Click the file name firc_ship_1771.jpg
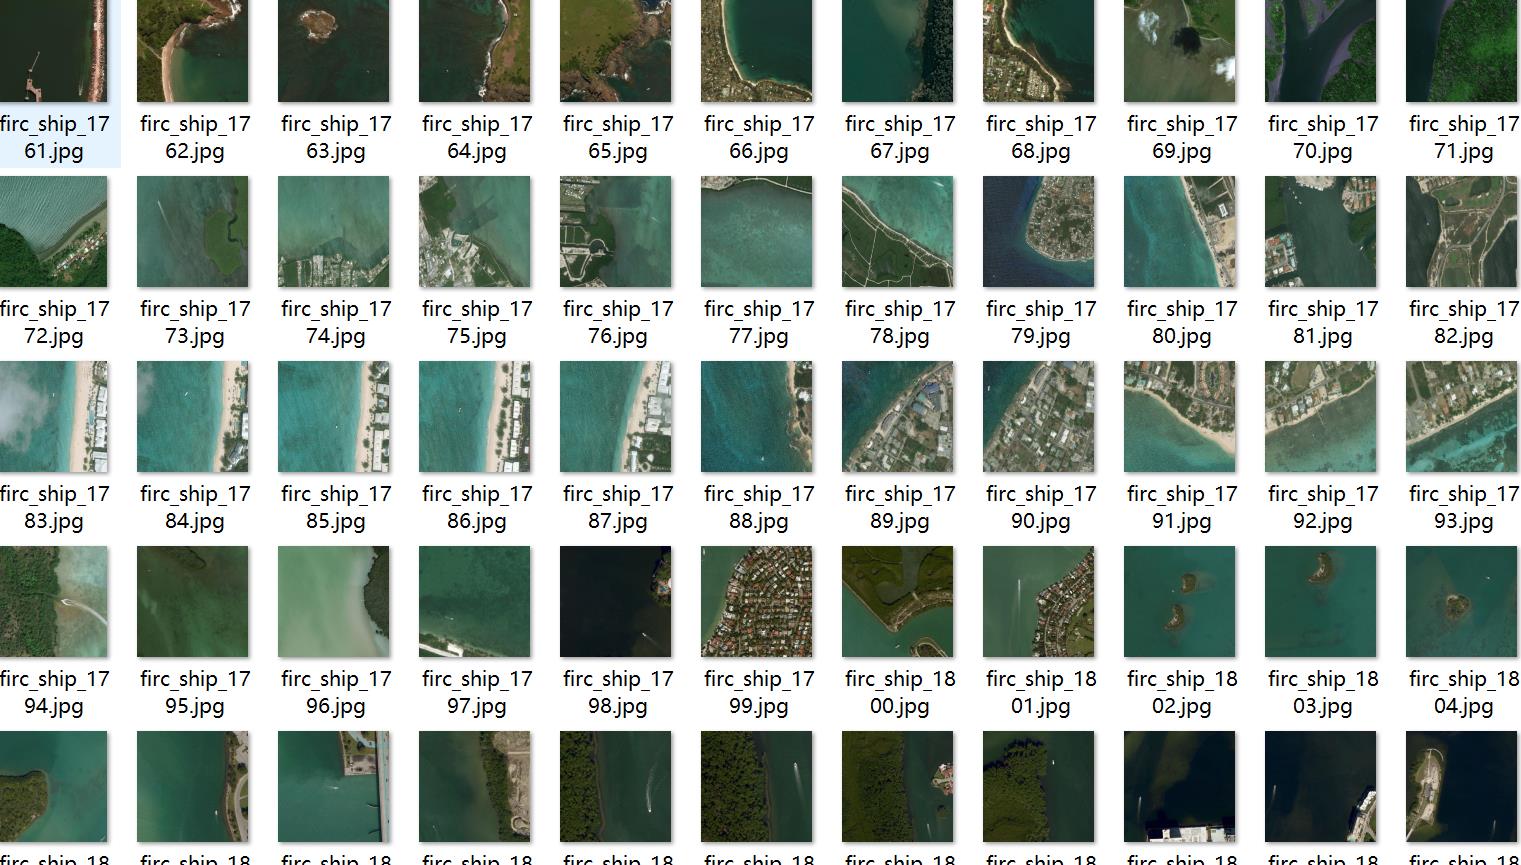Viewport: 1521px width, 865px height. click(1464, 138)
